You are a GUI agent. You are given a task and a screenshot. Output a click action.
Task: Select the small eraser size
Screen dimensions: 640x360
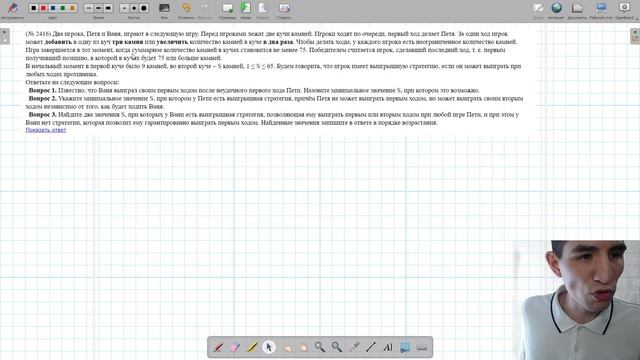click(x=124, y=8)
